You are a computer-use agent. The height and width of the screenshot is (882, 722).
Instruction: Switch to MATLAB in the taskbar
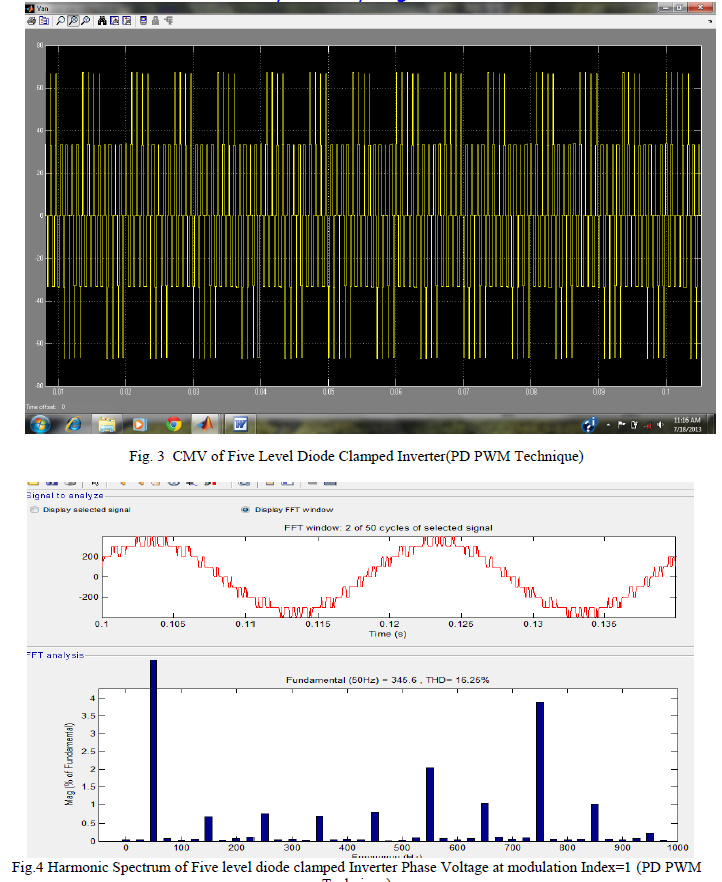[205, 424]
